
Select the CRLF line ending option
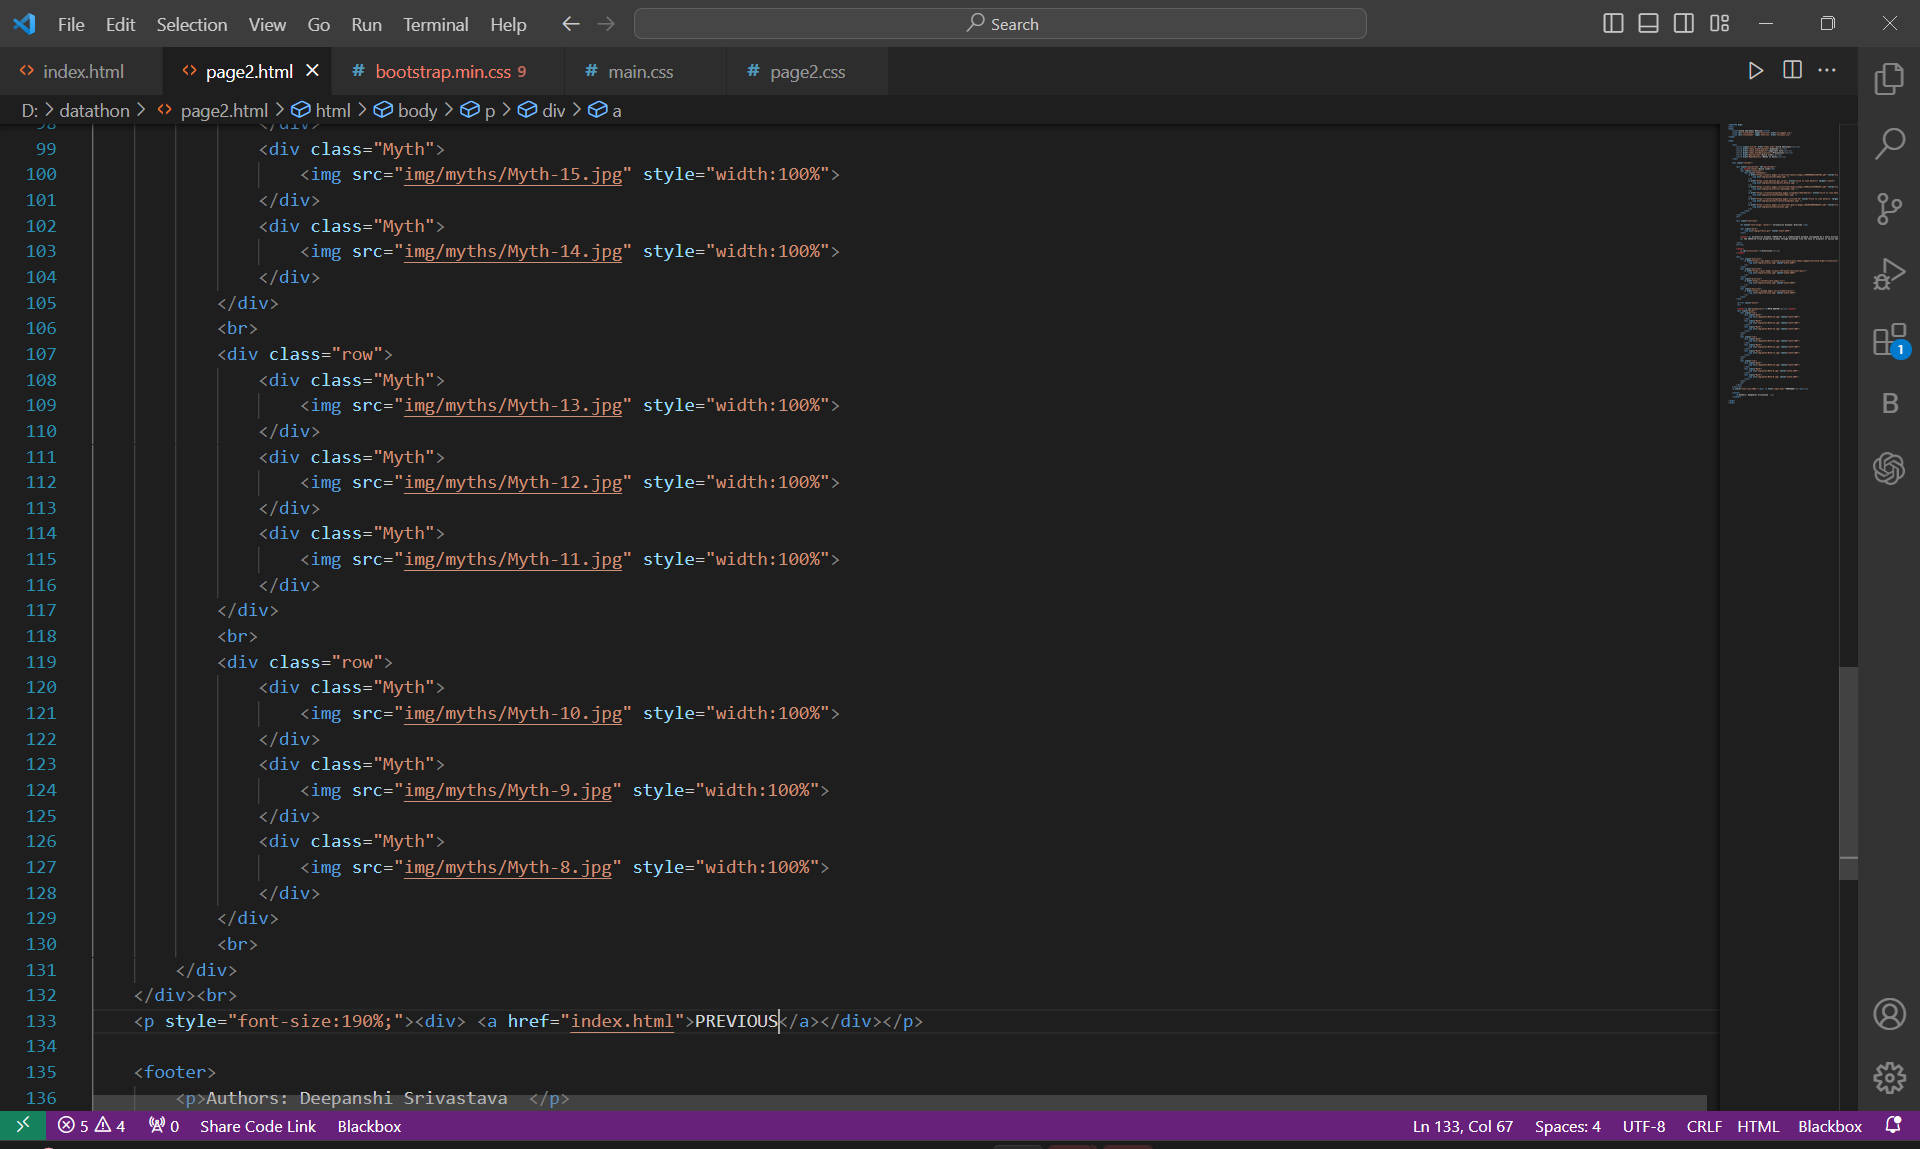[x=1703, y=1126]
